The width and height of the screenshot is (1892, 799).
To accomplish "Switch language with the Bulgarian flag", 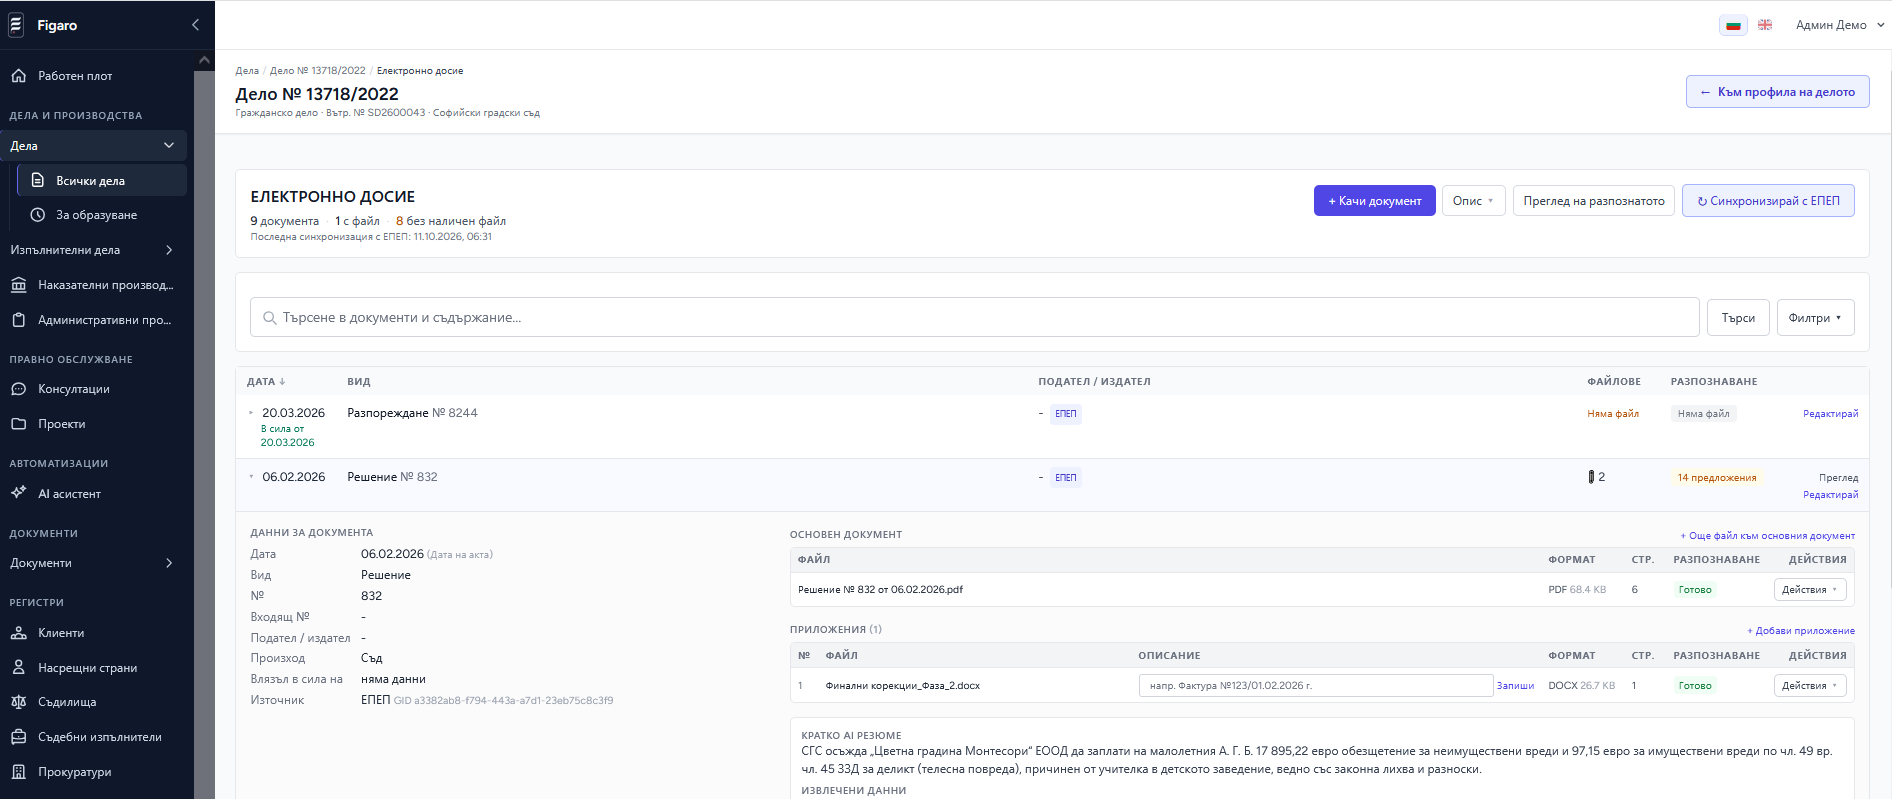I will pyautogui.click(x=1733, y=25).
